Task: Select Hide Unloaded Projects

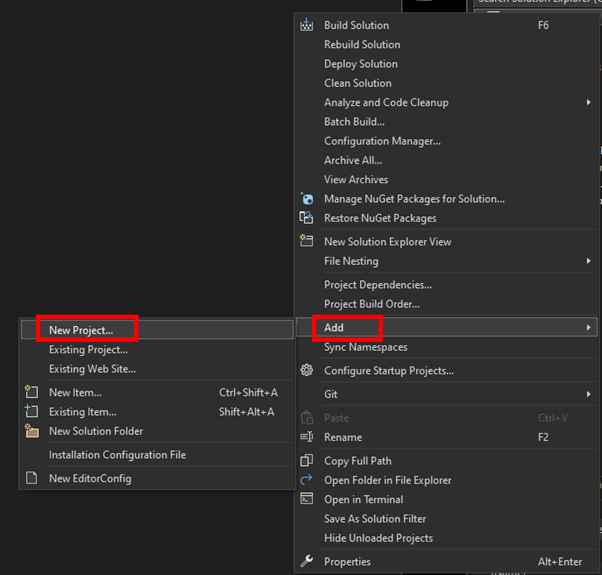Action: (378, 538)
